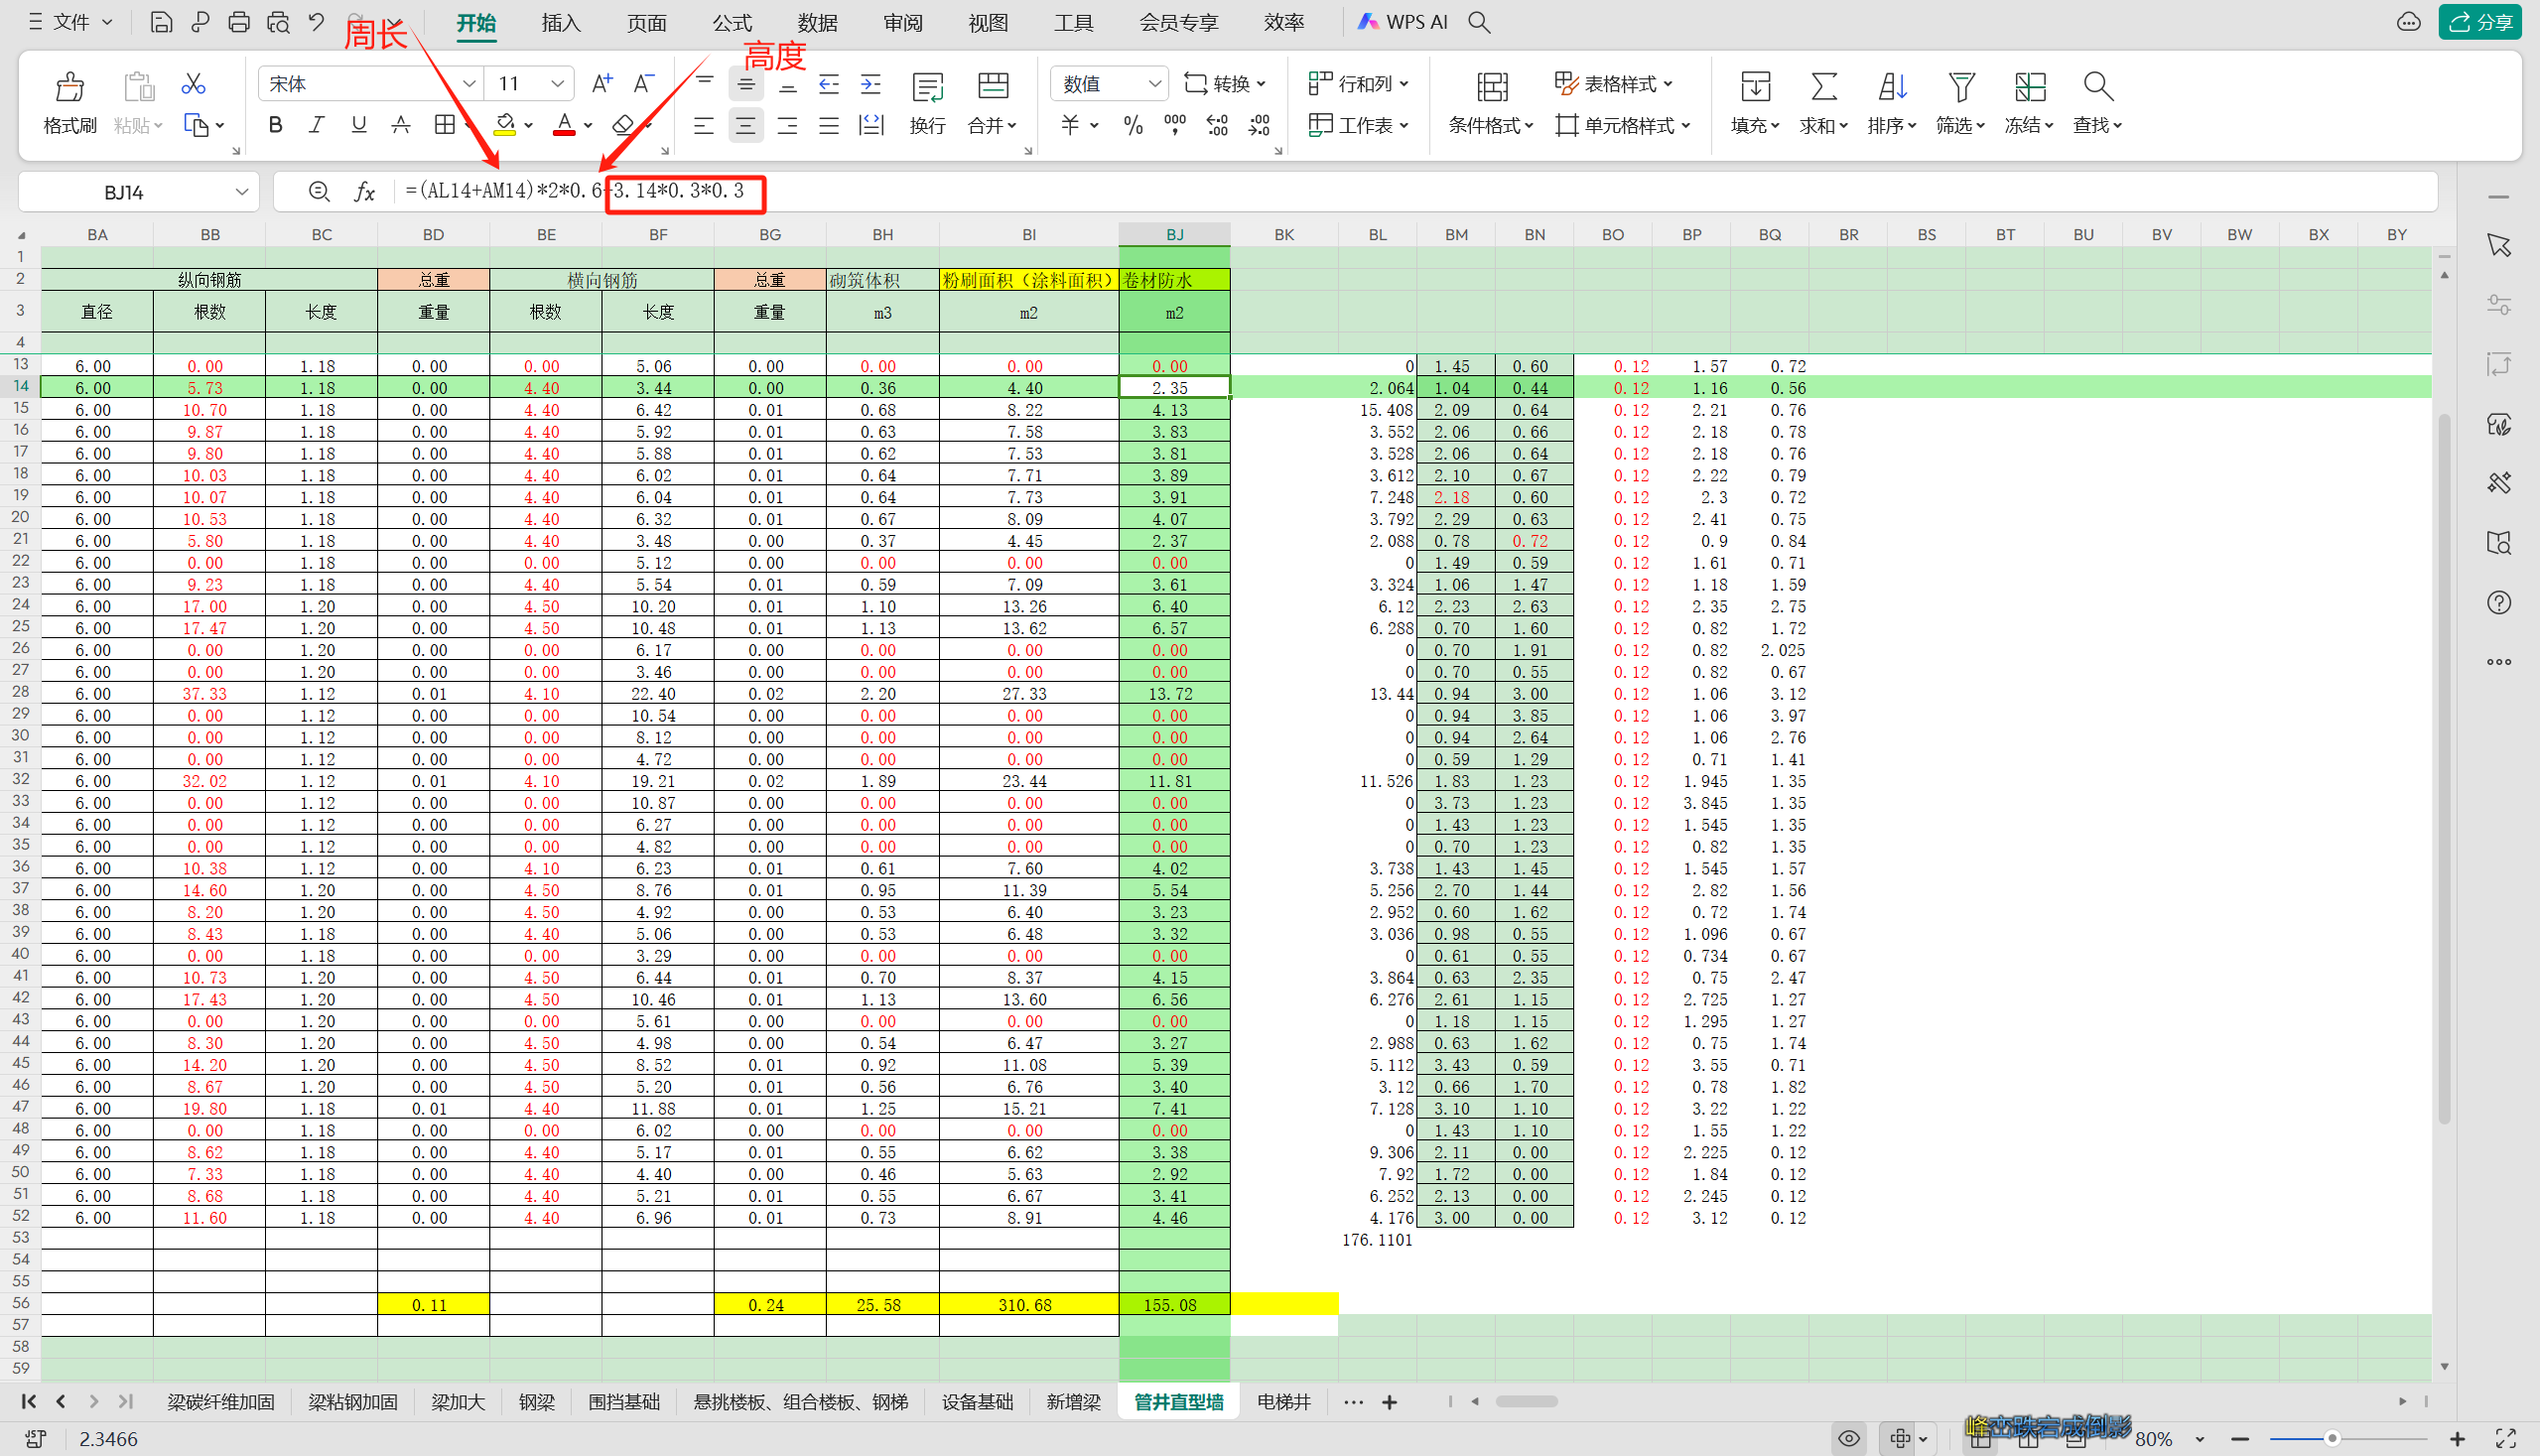Increase font size with the A+ icon
The image size is (2540, 1456).
point(602,84)
